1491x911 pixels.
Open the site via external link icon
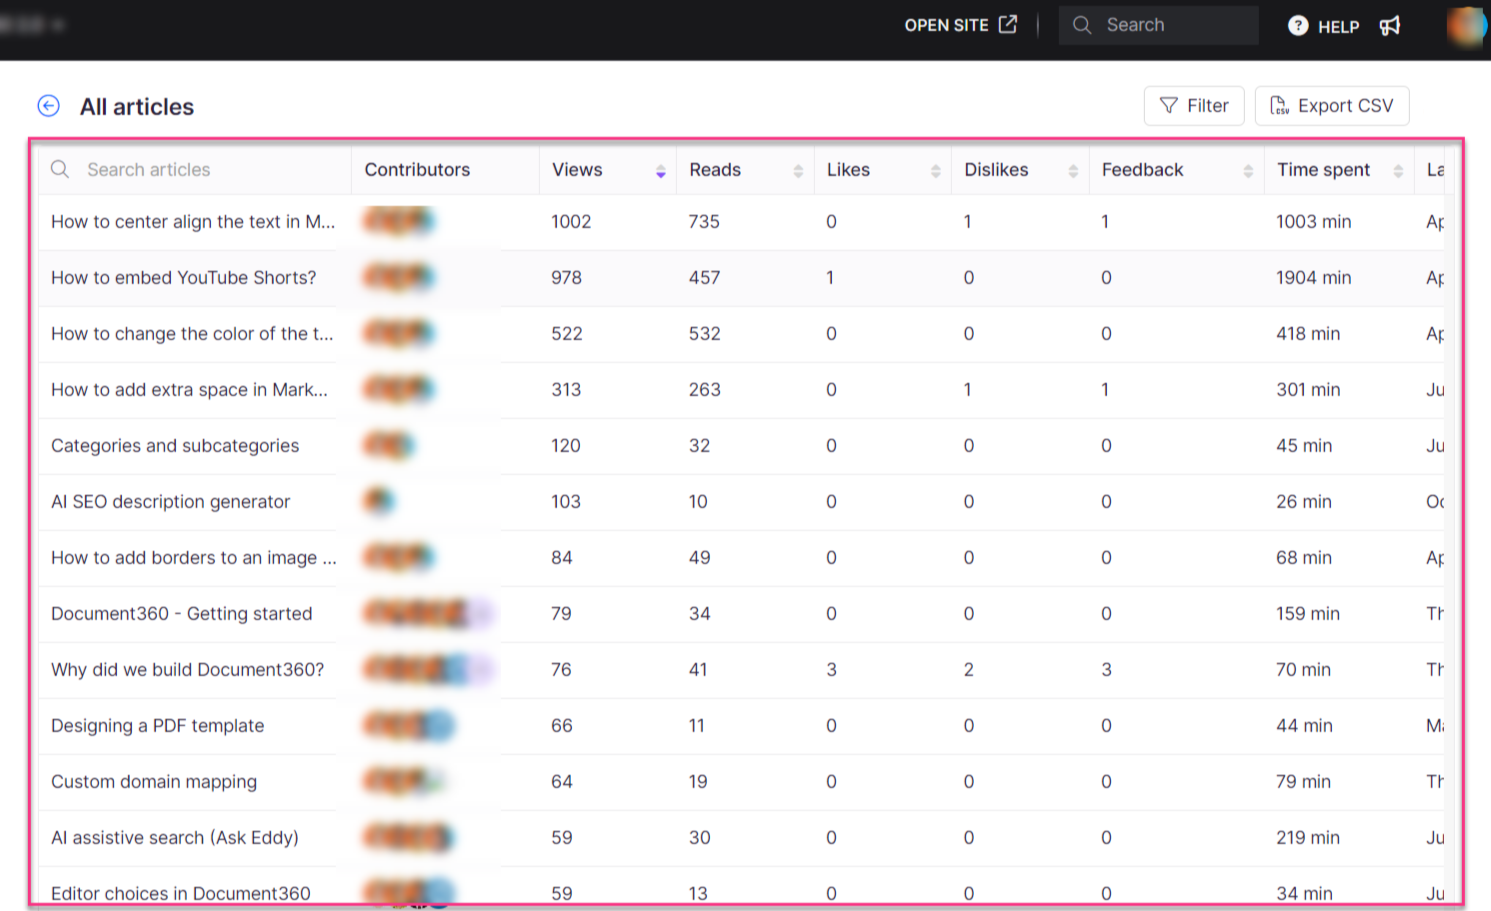[x=1008, y=24]
